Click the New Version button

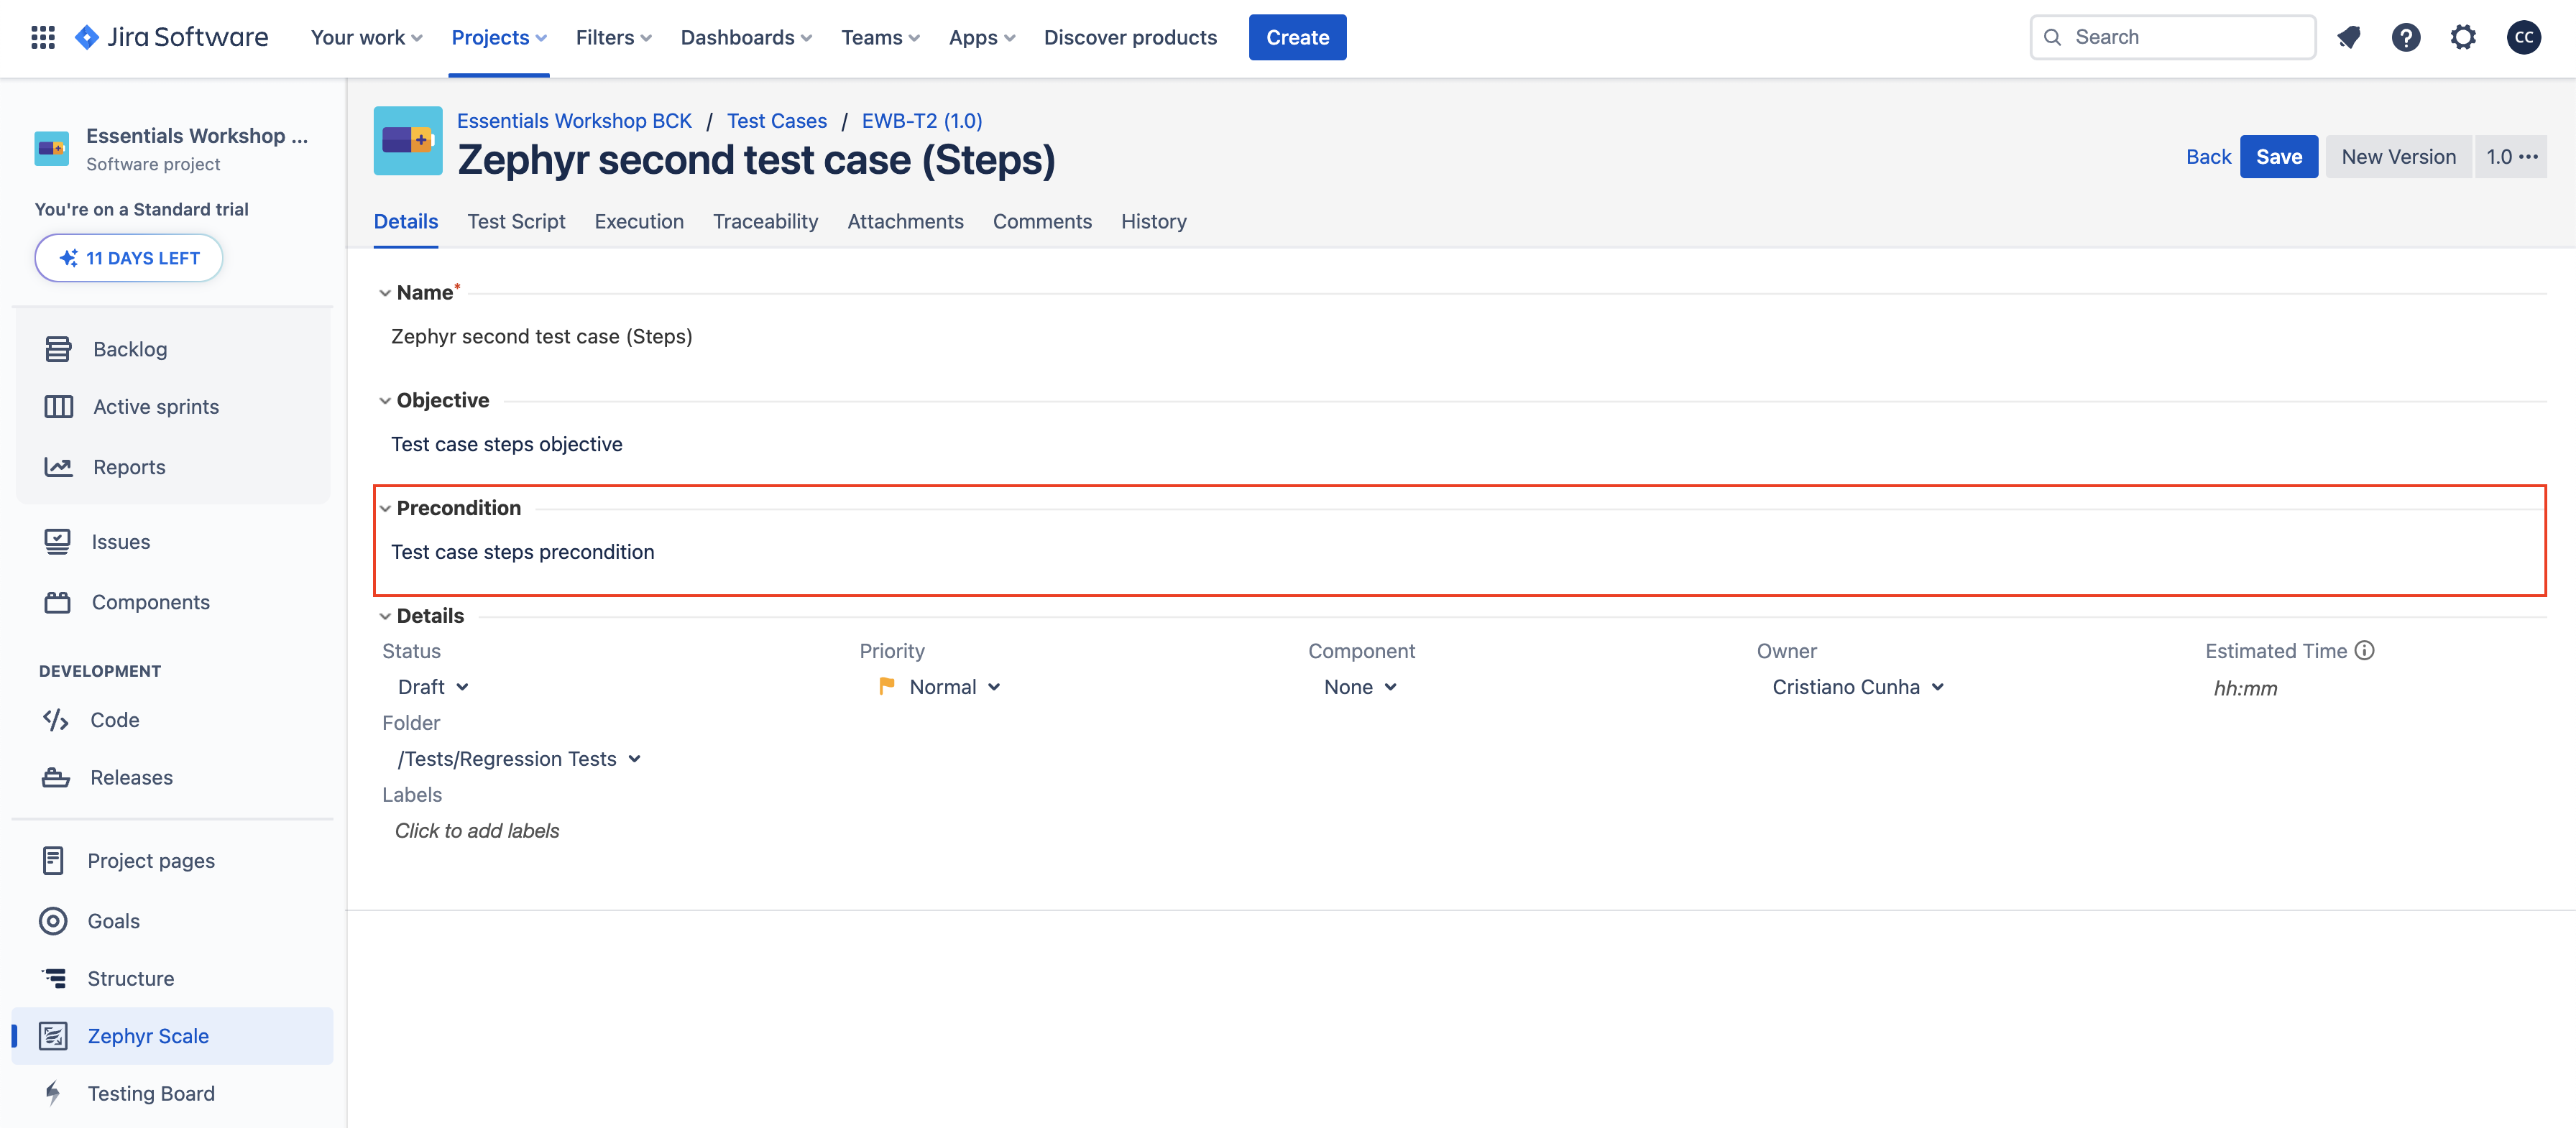point(2398,157)
